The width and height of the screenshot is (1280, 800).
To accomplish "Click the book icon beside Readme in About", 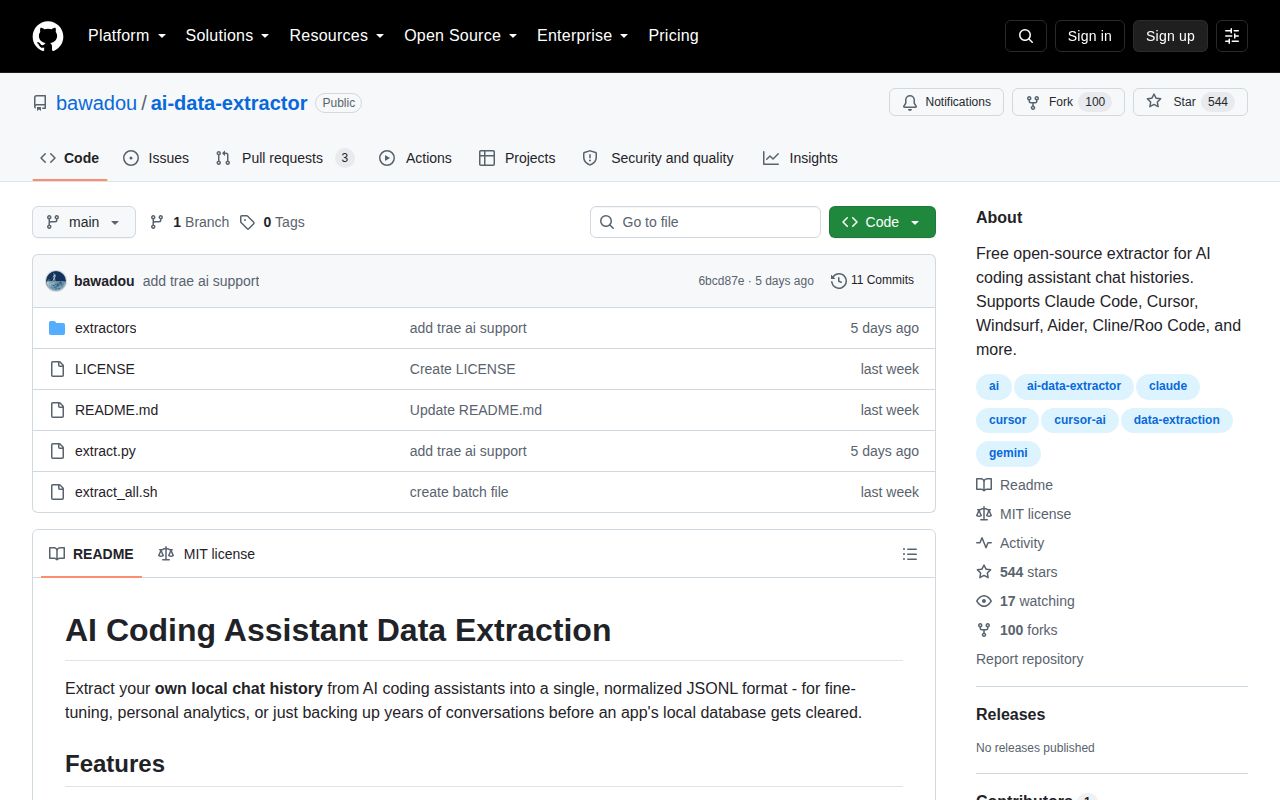I will [x=984, y=485].
